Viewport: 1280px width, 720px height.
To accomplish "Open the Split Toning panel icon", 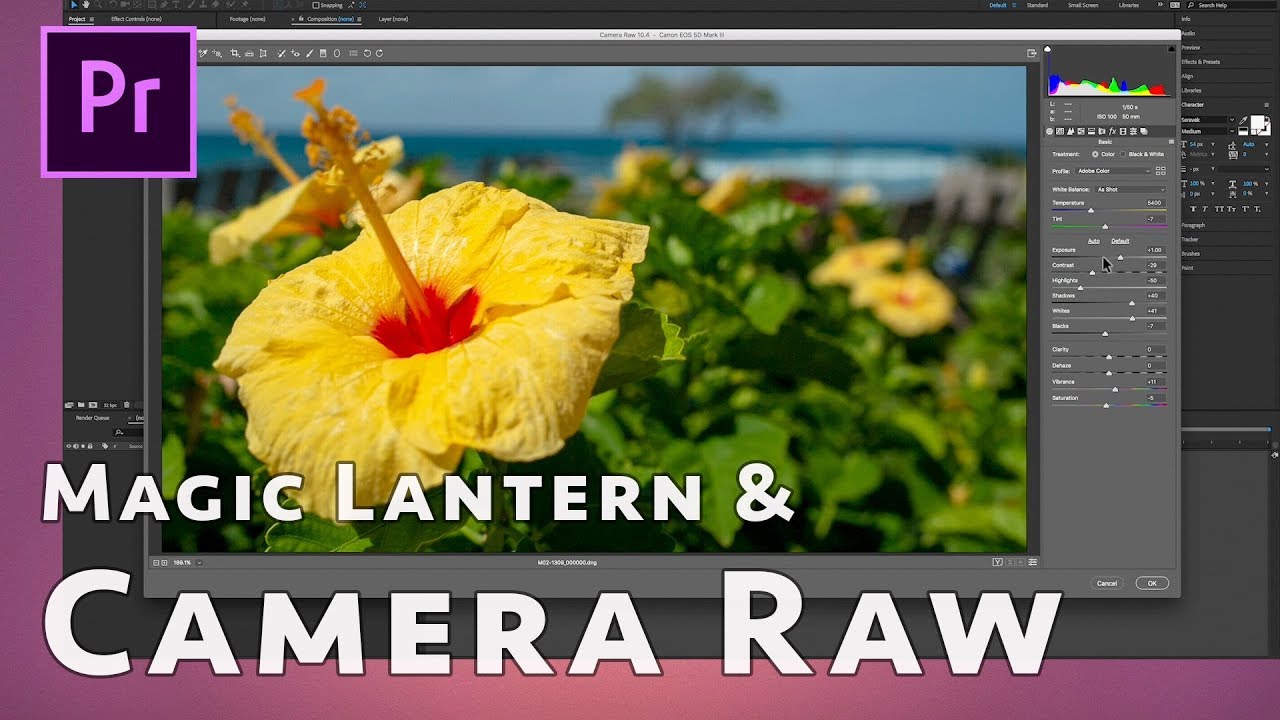I will click(x=1091, y=131).
